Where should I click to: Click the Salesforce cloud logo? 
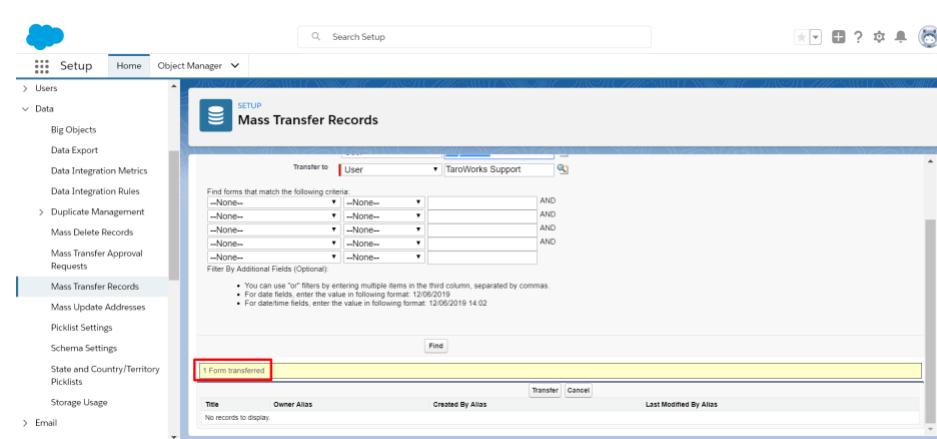click(45, 36)
